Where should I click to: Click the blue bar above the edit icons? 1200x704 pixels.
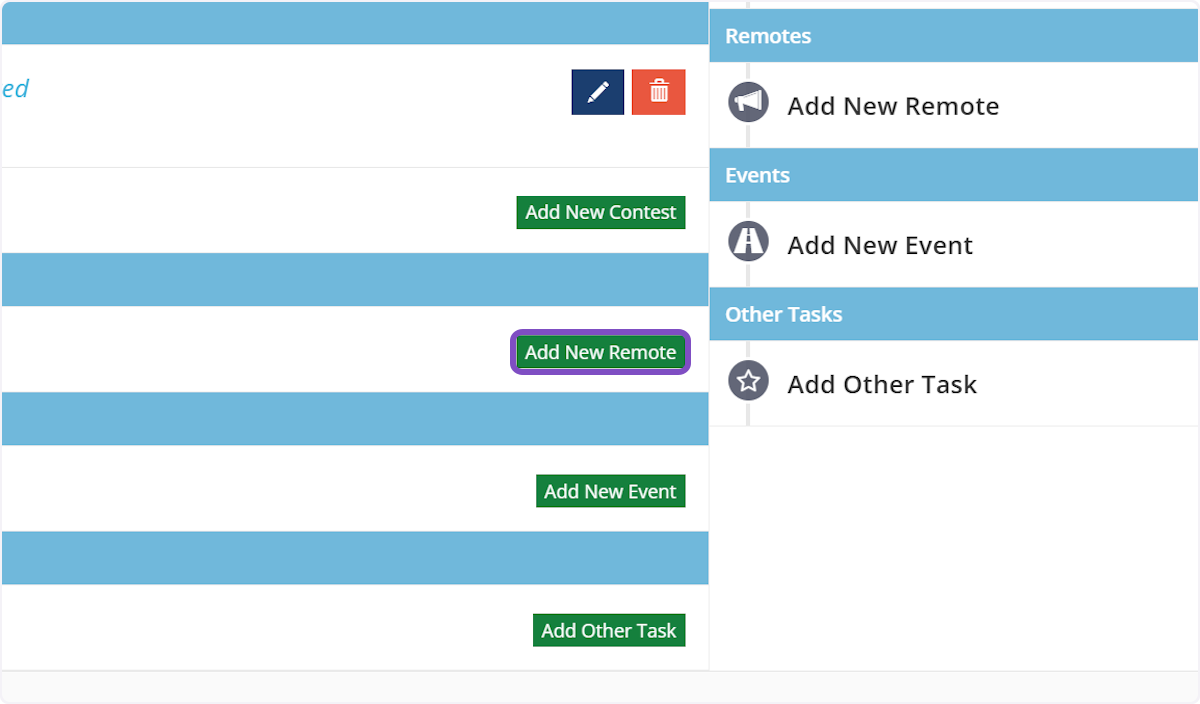pyautogui.click(x=354, y=23)
